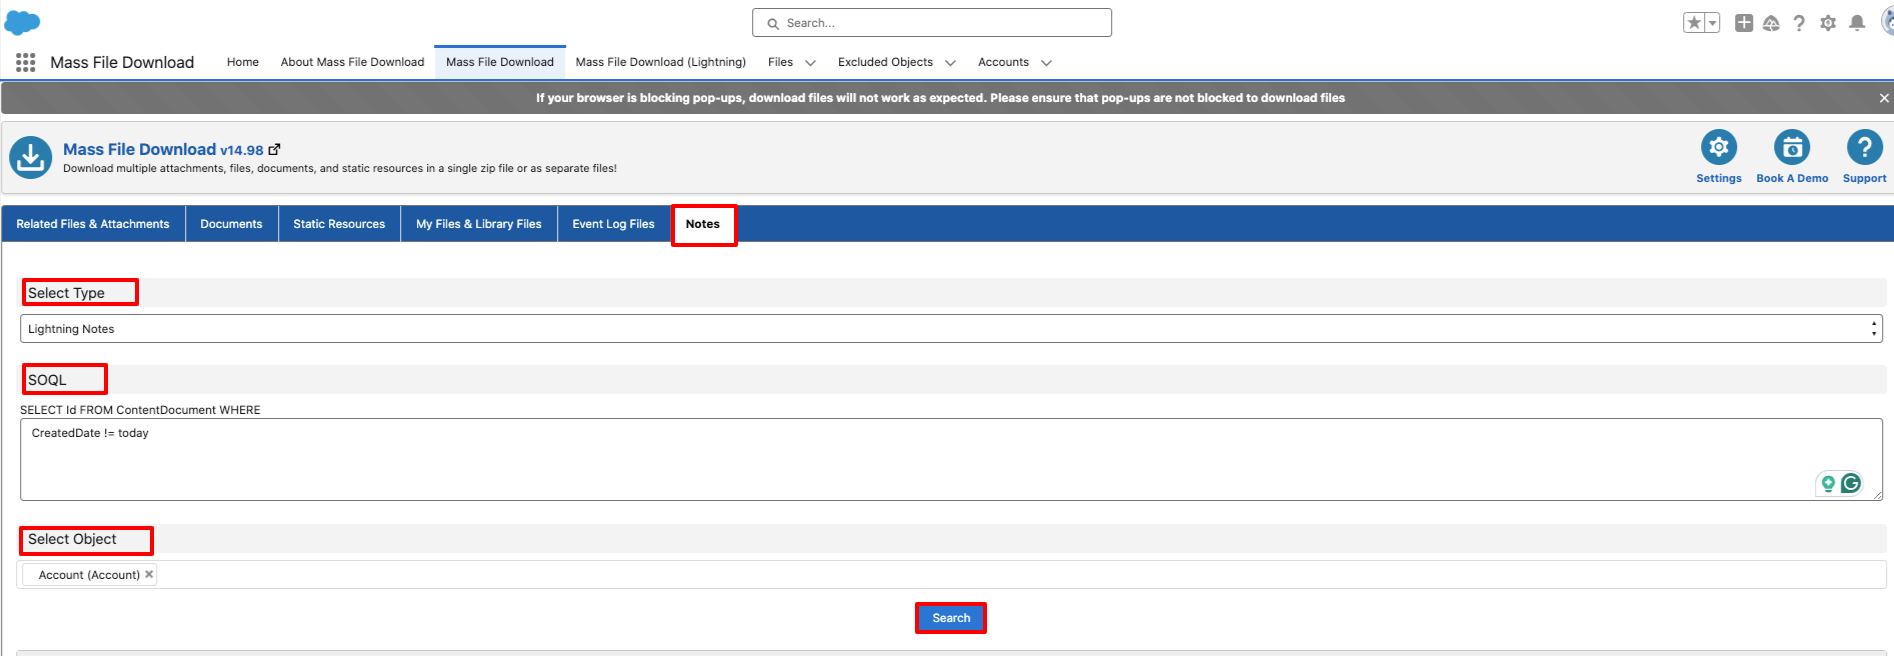Screen dimensions: 1894x656
Task: Open the Setup gear in the header
Action: click(1828, 23)
